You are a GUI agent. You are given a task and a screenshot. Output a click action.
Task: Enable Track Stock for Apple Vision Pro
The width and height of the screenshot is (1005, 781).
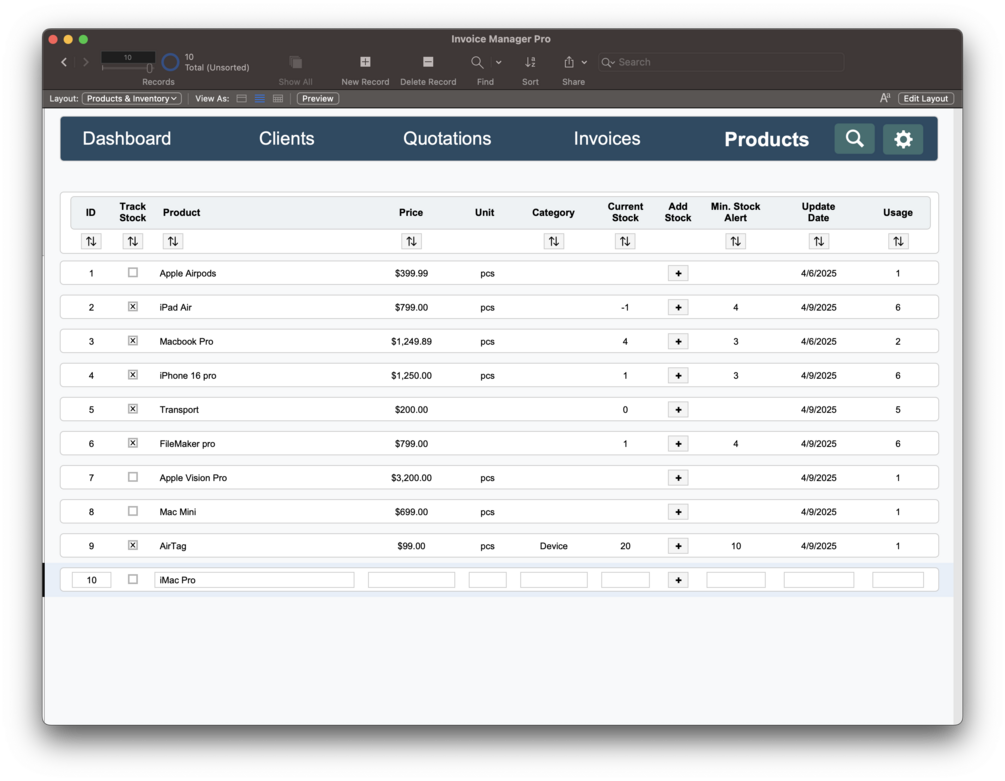133,477
